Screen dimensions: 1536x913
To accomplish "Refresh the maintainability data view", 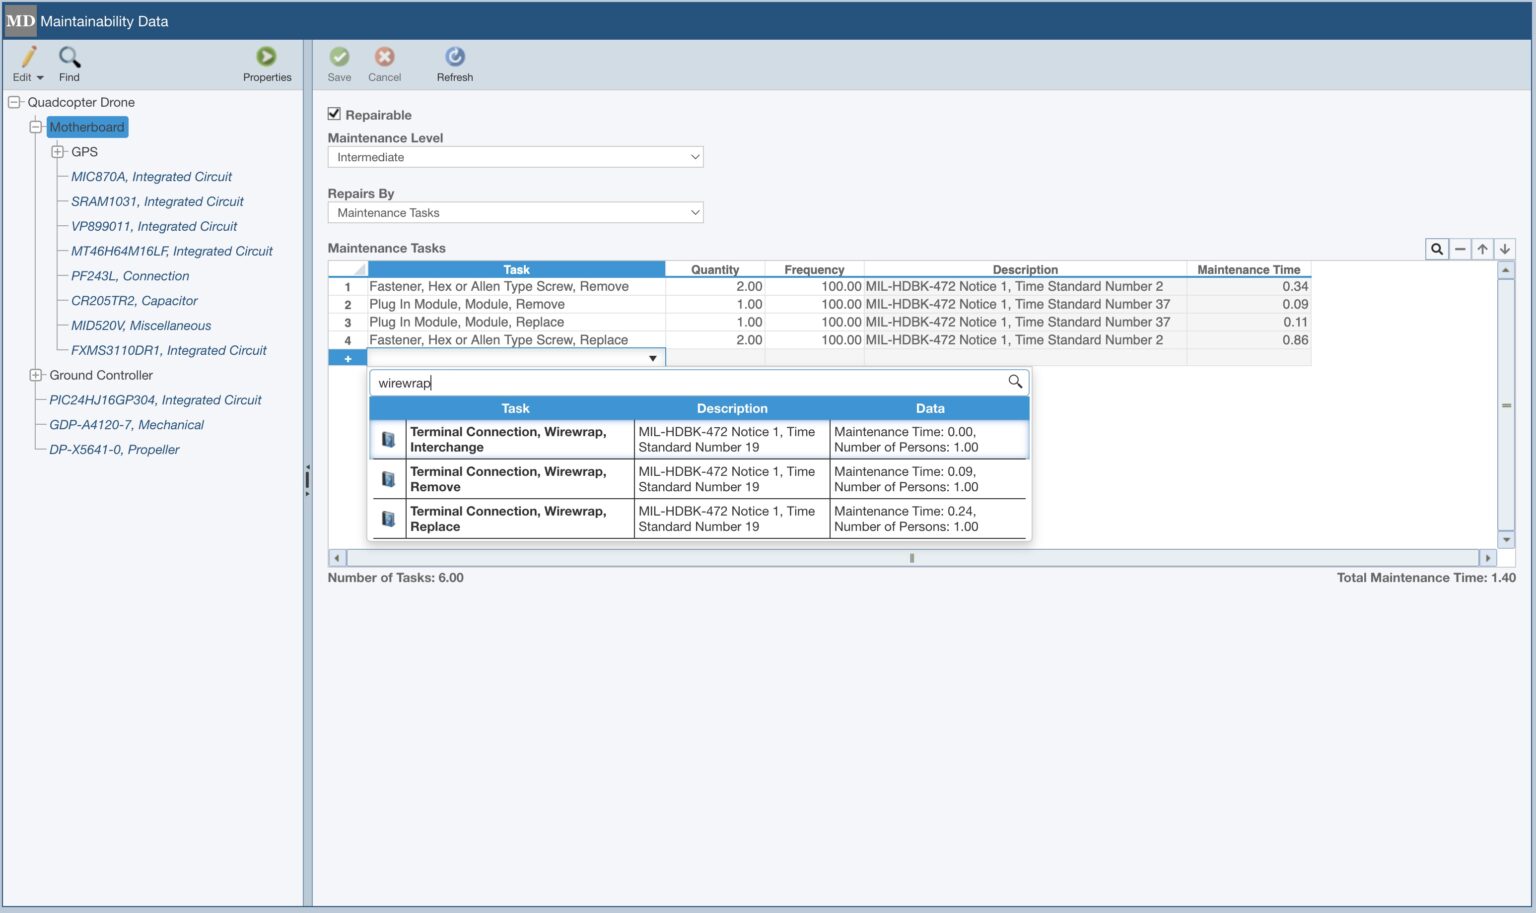I will pyautogui.click(x=455, y=60).
